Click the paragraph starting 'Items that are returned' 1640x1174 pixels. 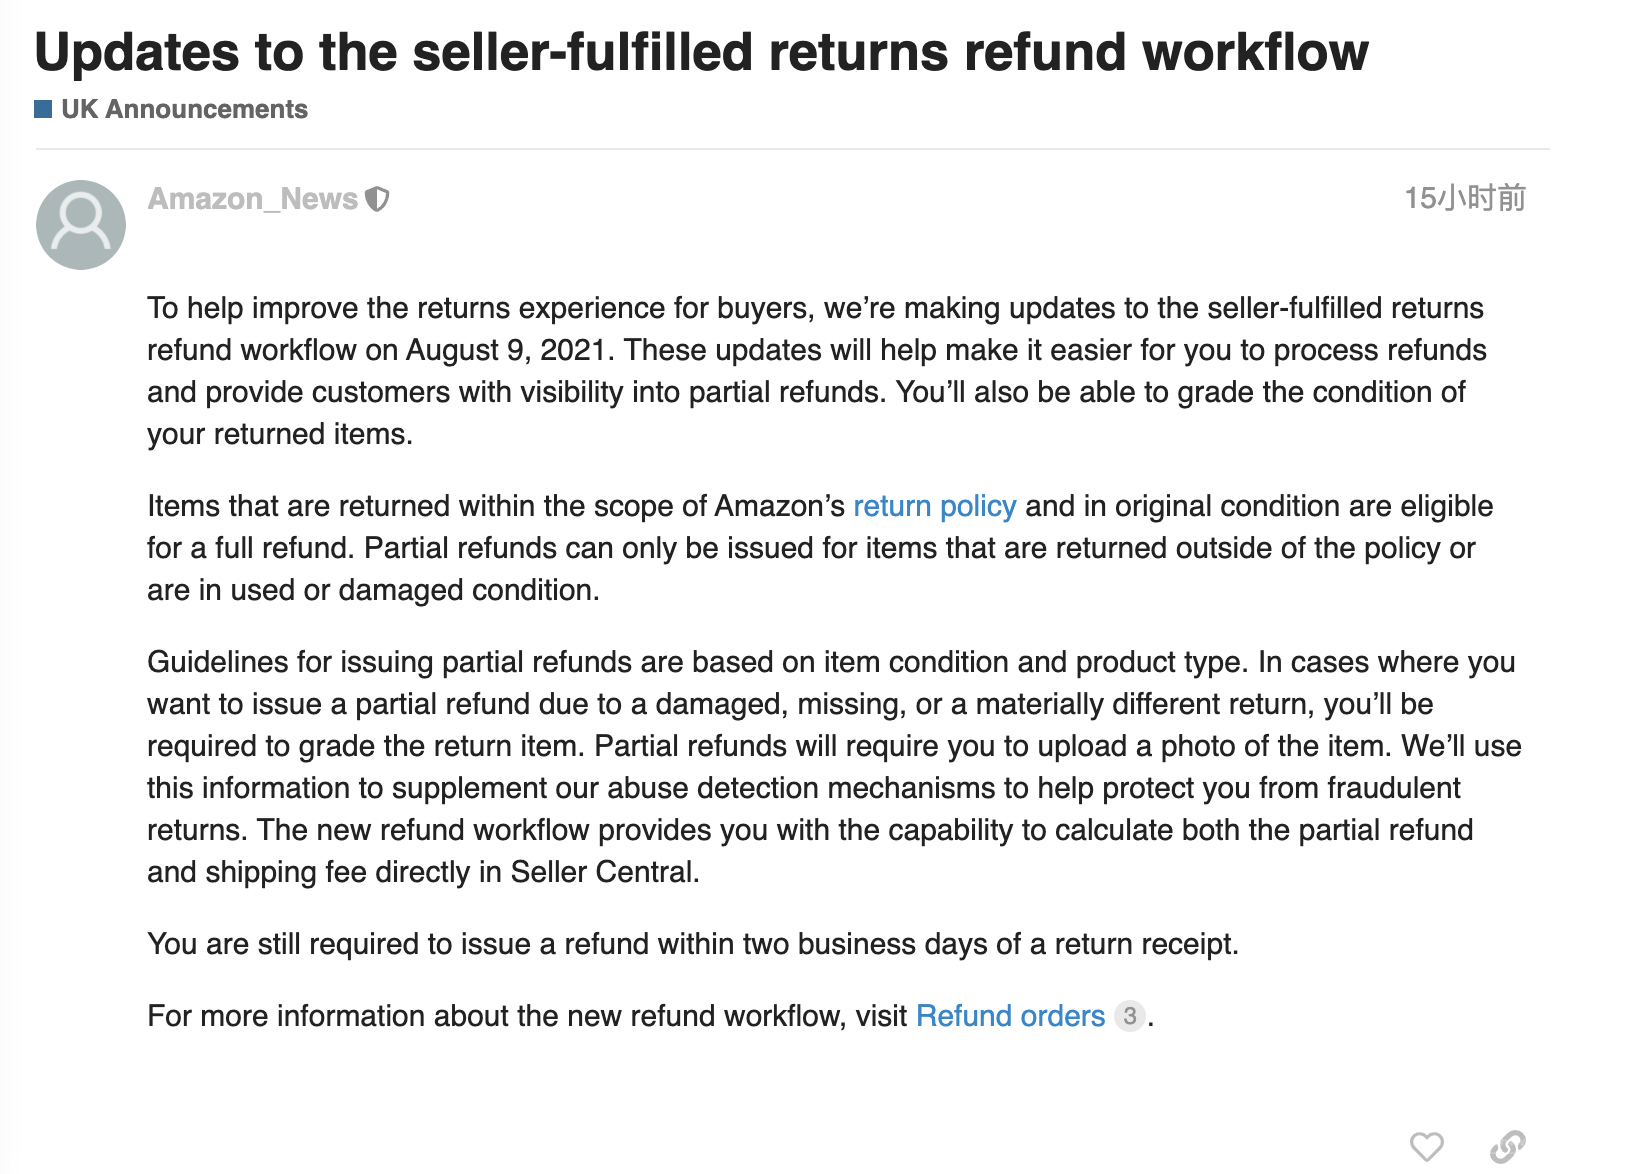(x=820, y=548)
